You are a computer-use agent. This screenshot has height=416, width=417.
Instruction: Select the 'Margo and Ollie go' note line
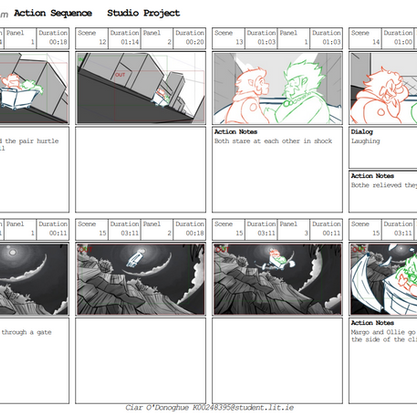pos(383,332)
